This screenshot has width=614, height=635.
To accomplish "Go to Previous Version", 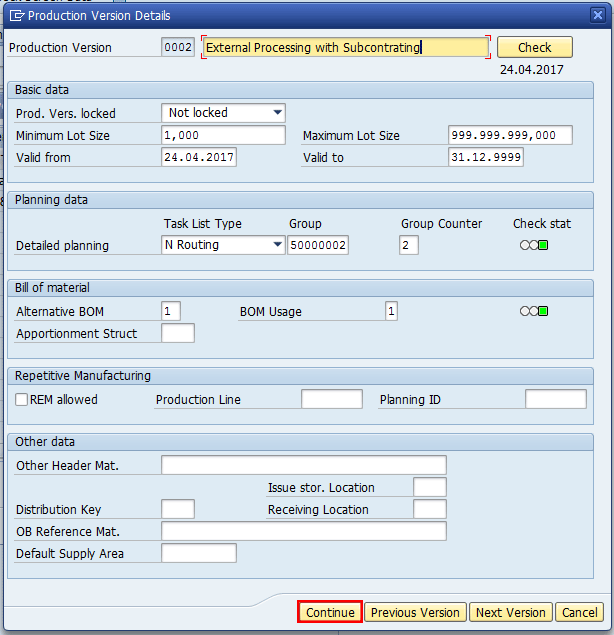I will (x=415, y=612).
